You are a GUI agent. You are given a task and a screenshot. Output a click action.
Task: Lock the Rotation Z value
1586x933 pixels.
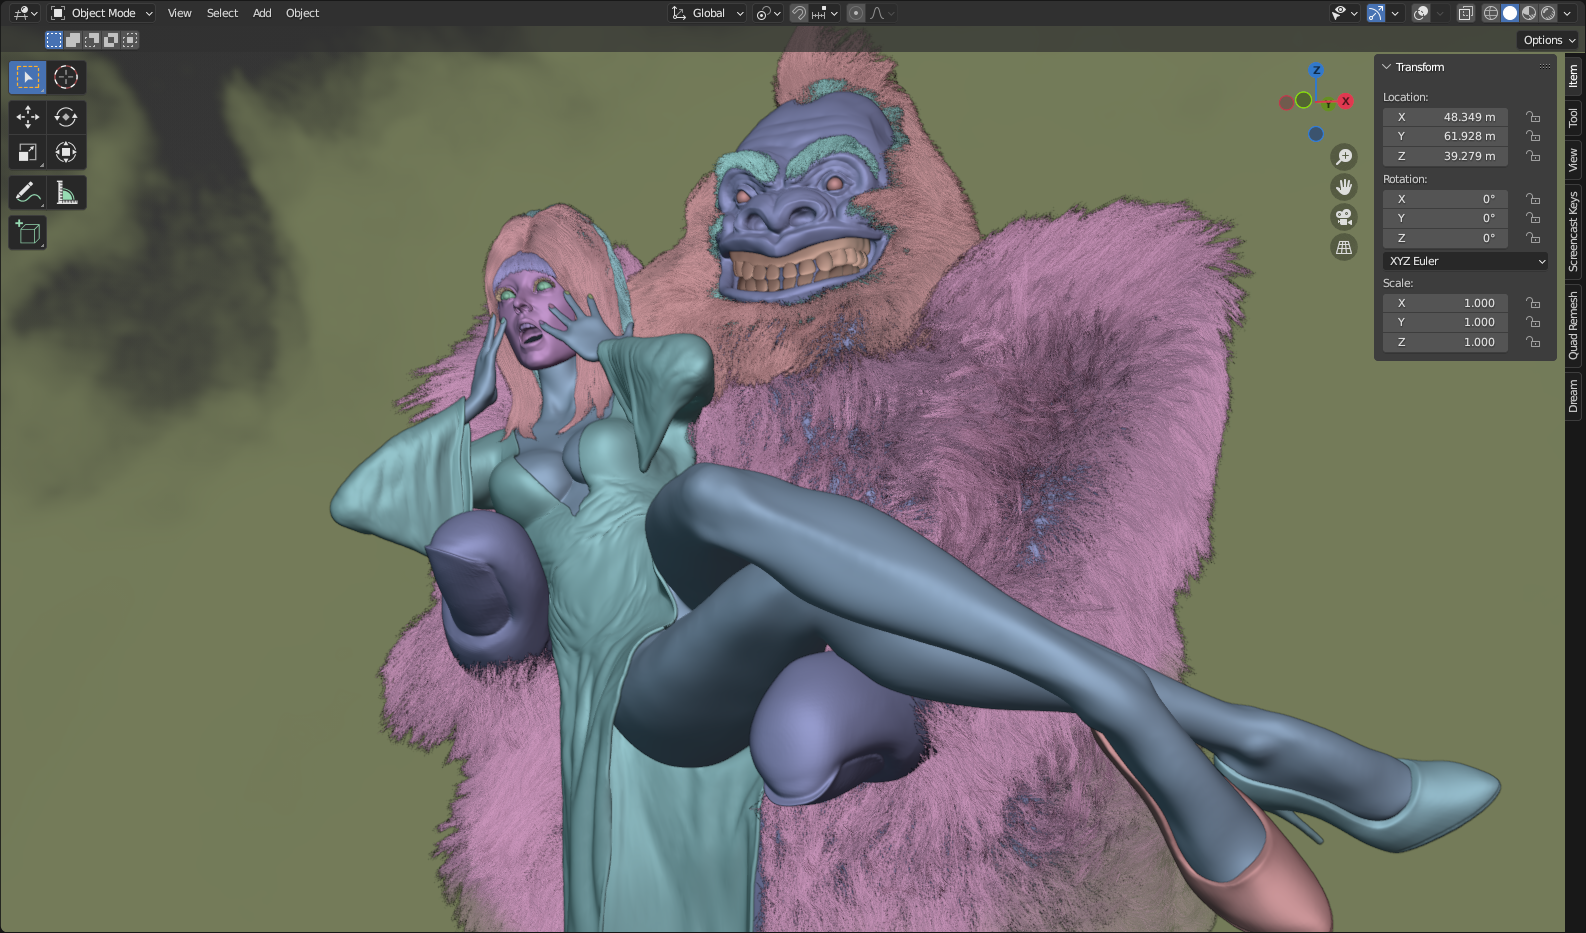[1532, 238]
